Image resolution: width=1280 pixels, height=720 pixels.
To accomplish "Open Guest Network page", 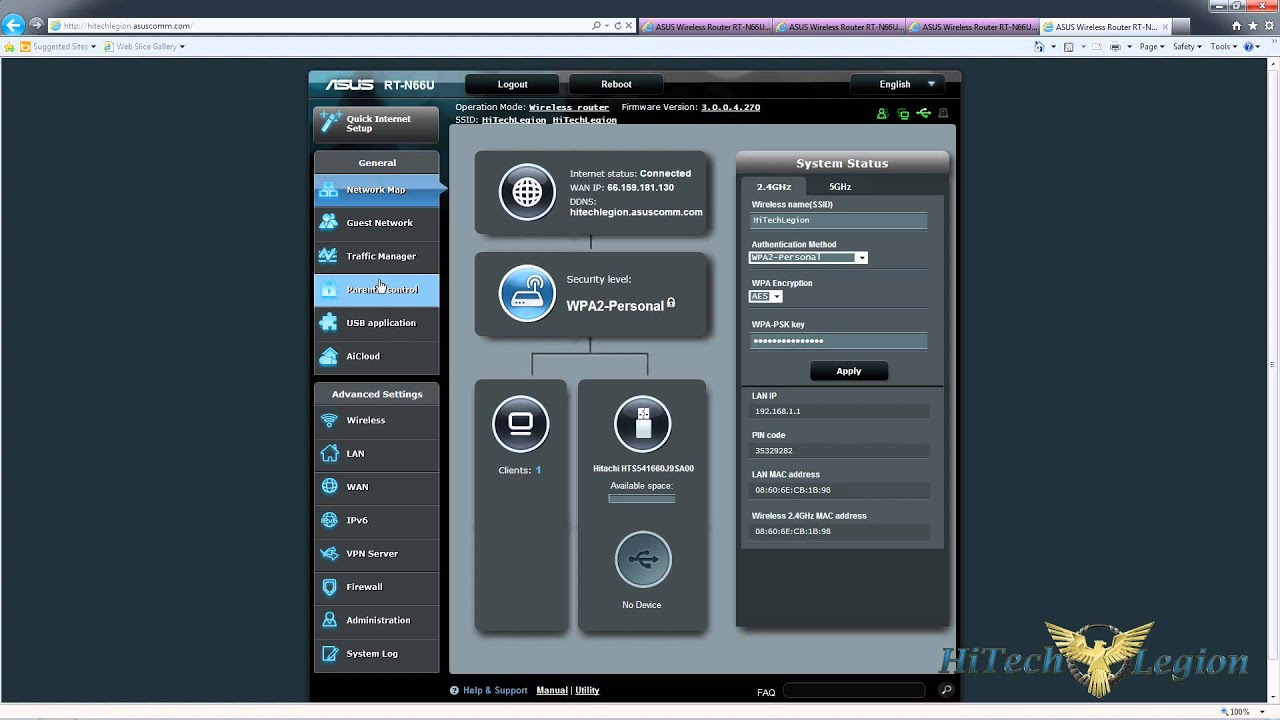I will pos(376,223).
